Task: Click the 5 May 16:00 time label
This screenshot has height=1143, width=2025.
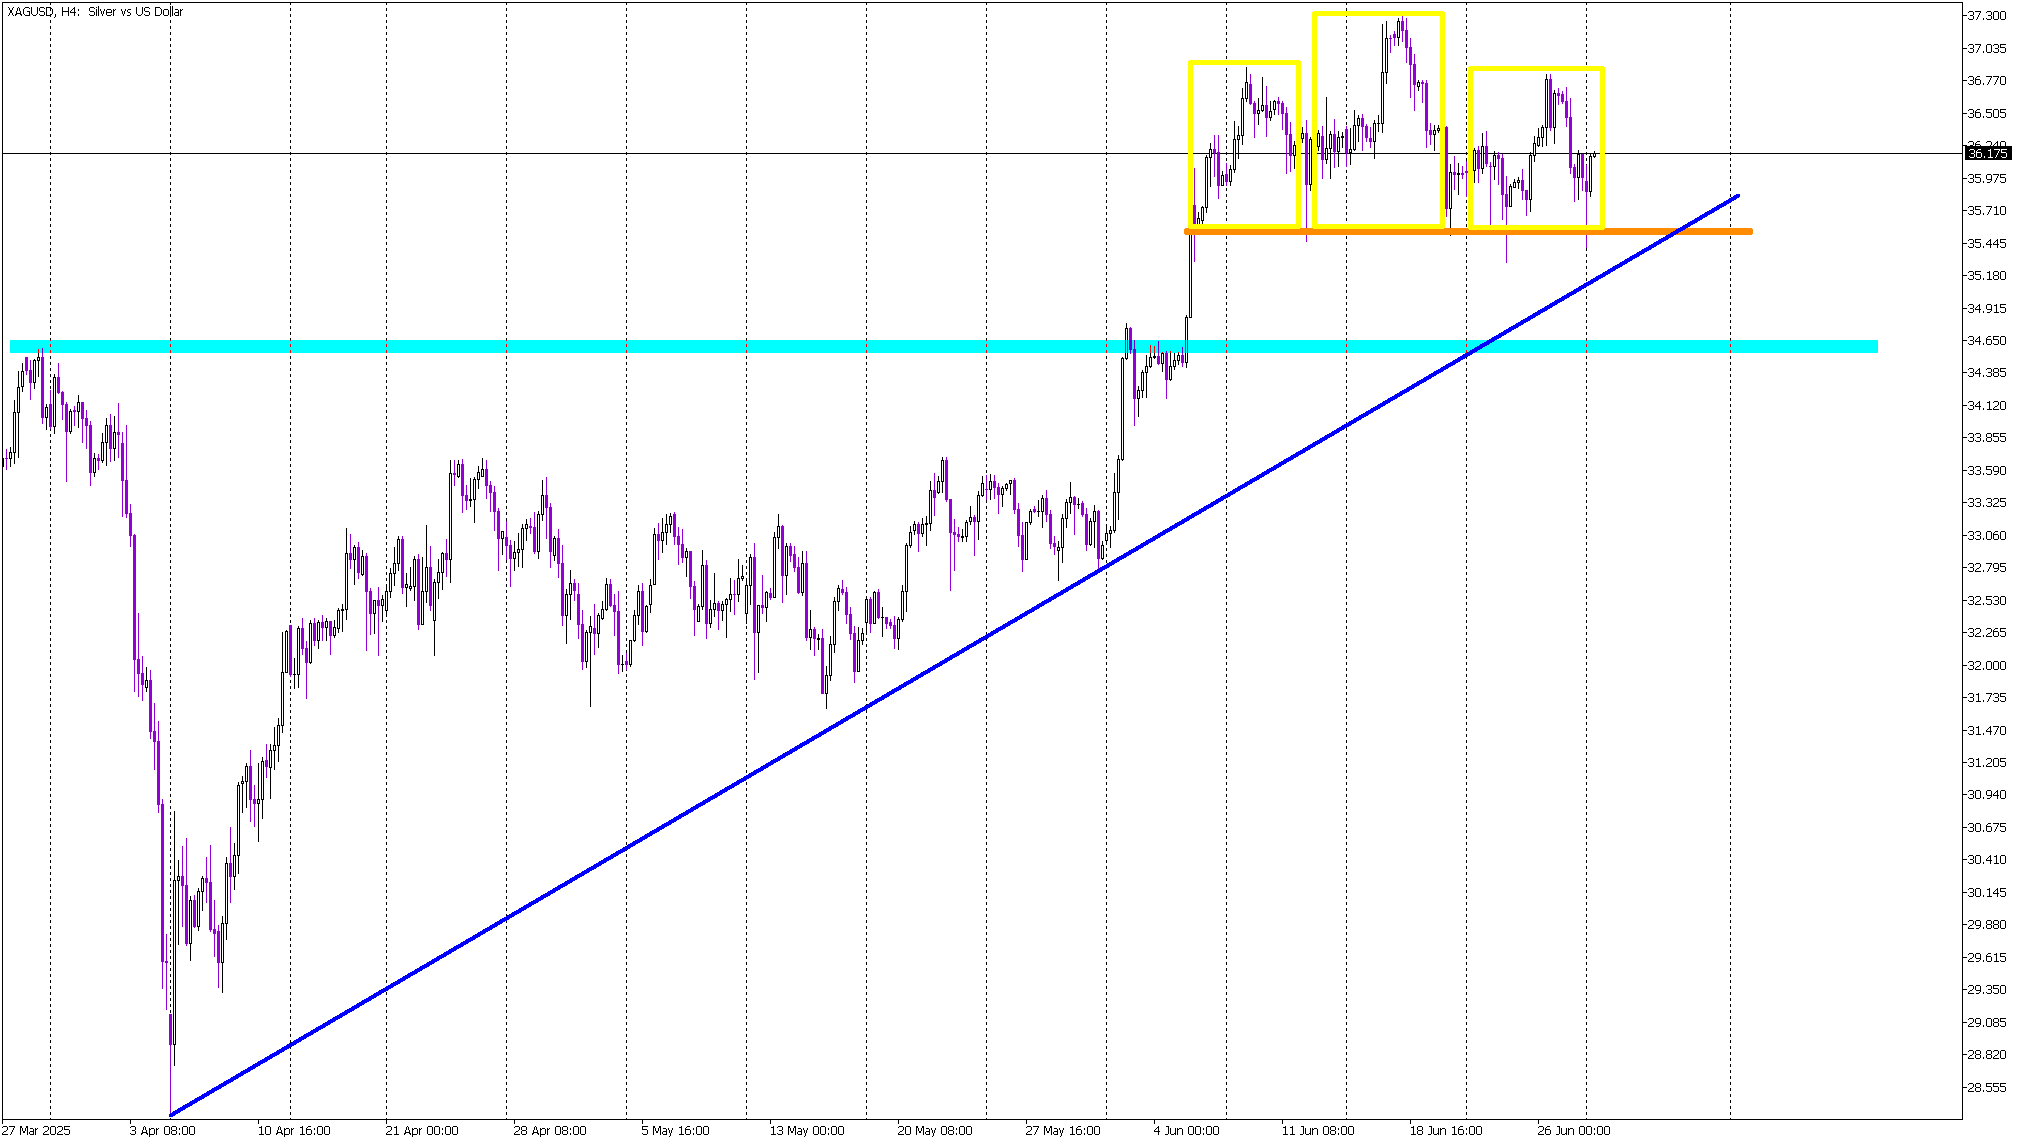Action: click(675, 1131)
